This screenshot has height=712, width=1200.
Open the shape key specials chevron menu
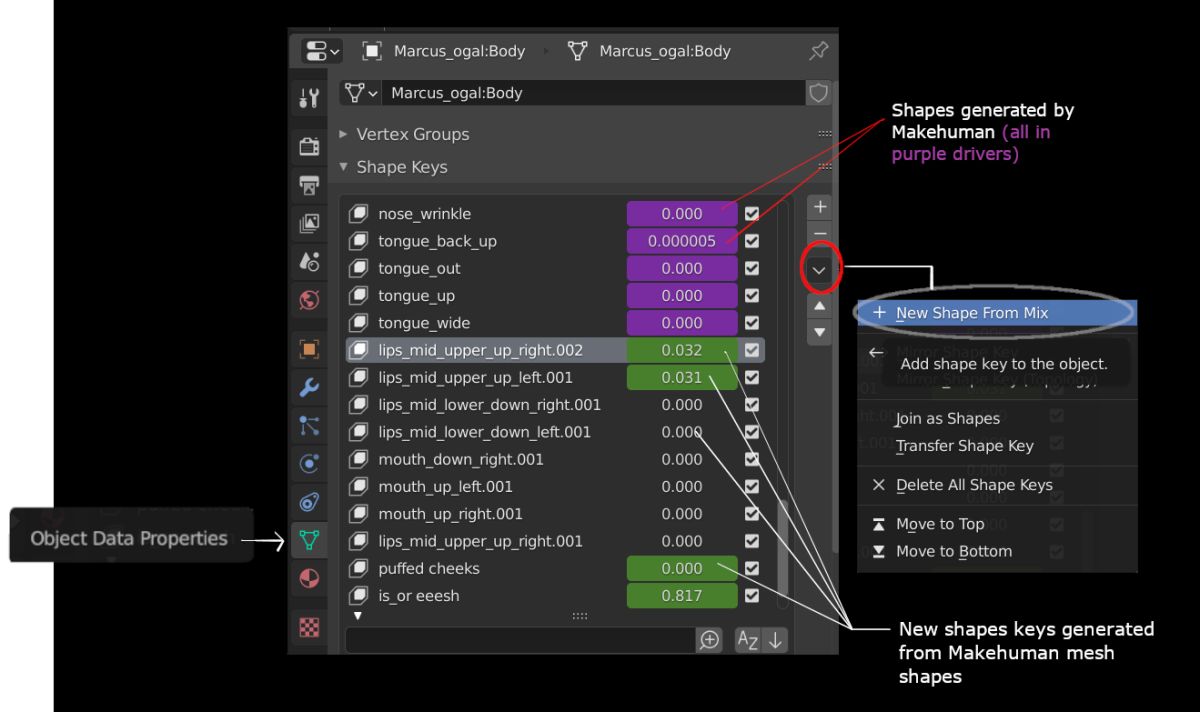pos(819,270)
